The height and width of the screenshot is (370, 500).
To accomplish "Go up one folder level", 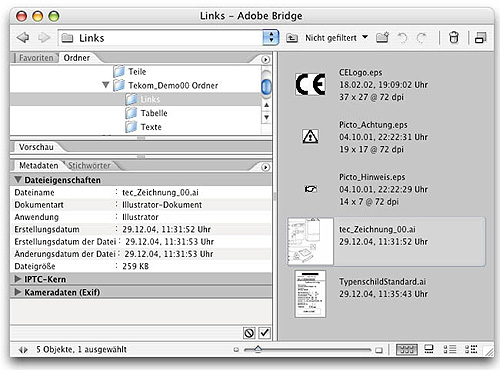I will [x=292, y=38].
